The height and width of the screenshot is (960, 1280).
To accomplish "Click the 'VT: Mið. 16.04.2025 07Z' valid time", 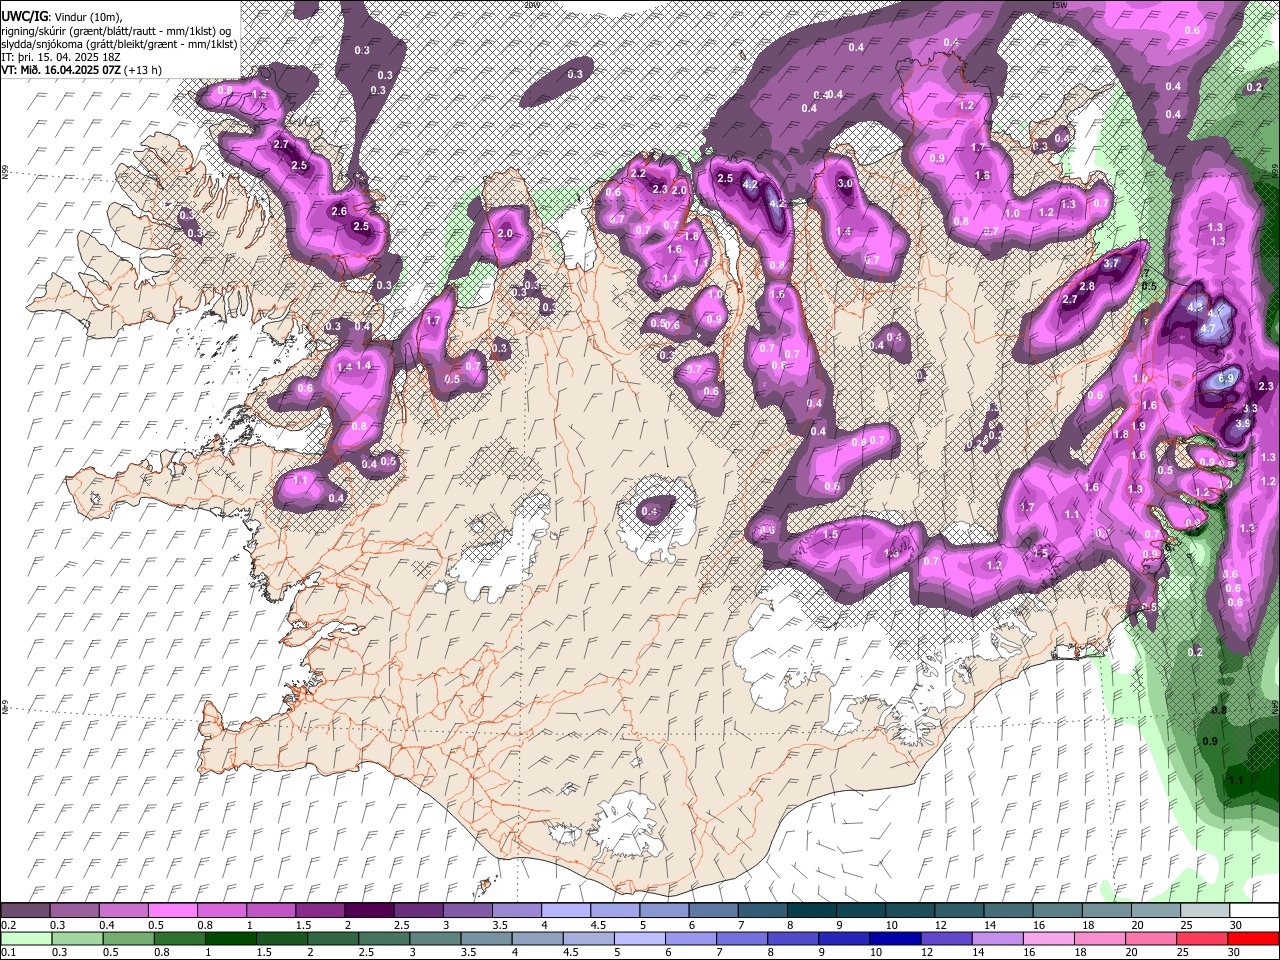I will point(61,70).
